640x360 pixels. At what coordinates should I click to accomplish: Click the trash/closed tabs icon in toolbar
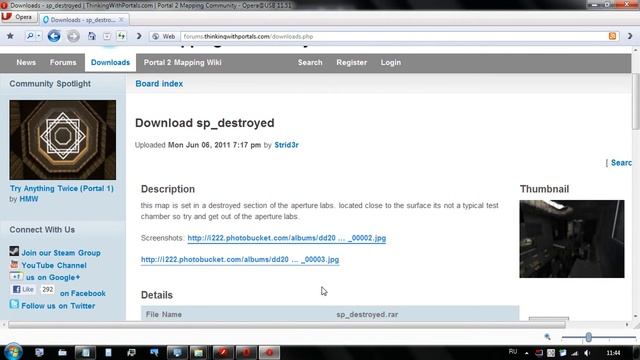107,36
